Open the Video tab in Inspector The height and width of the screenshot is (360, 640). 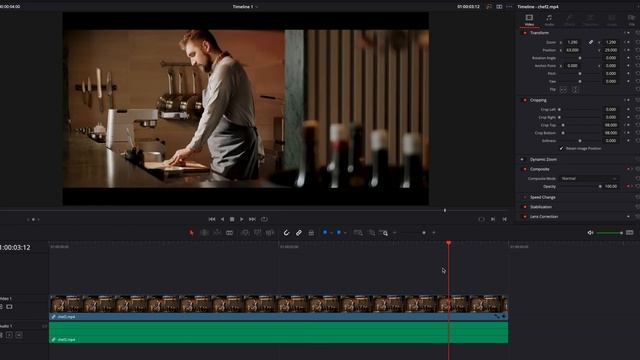[x=529, y=20]
